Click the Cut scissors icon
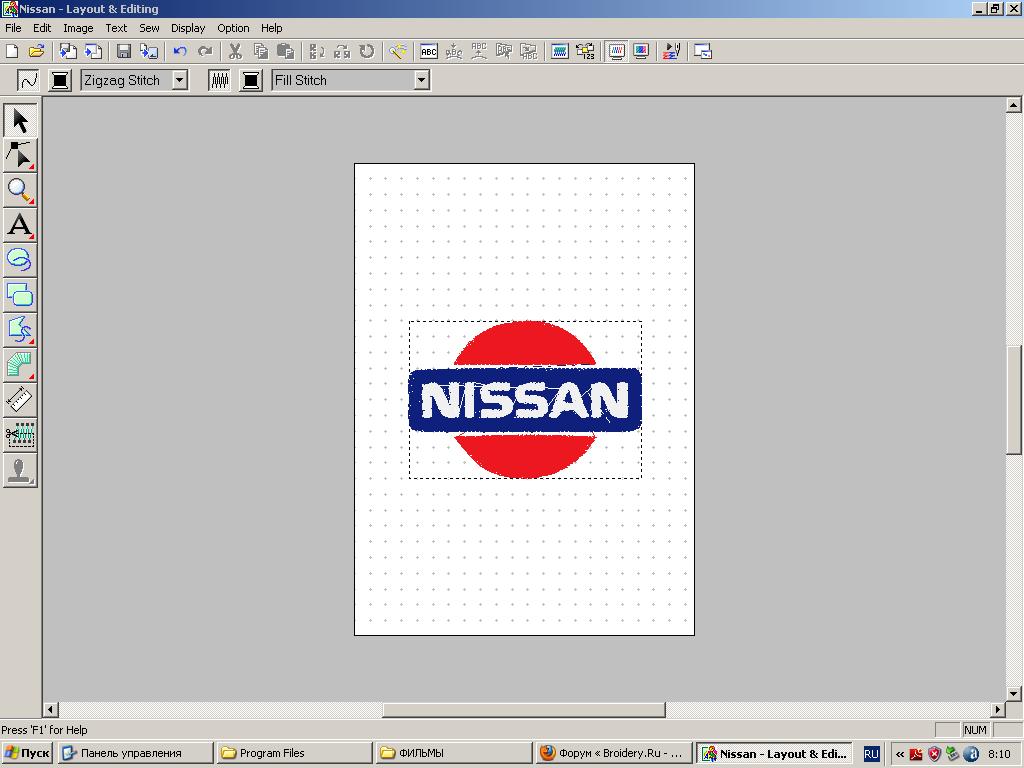The image size is (1024, 768). (236, 52)
